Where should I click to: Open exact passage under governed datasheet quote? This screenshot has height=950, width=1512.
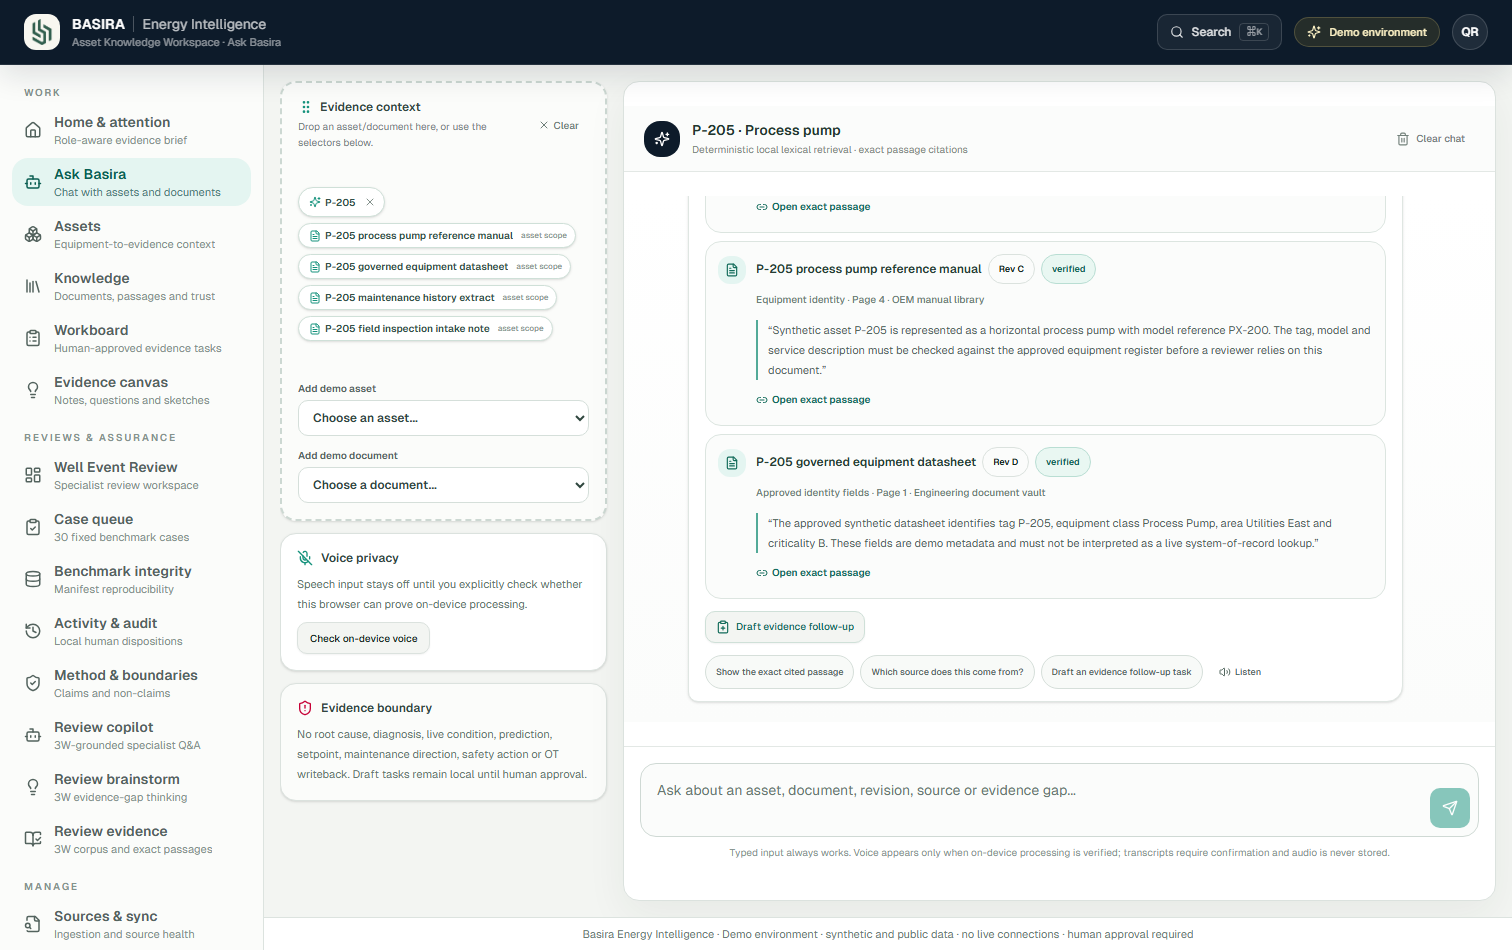click(x=813, y=573)
